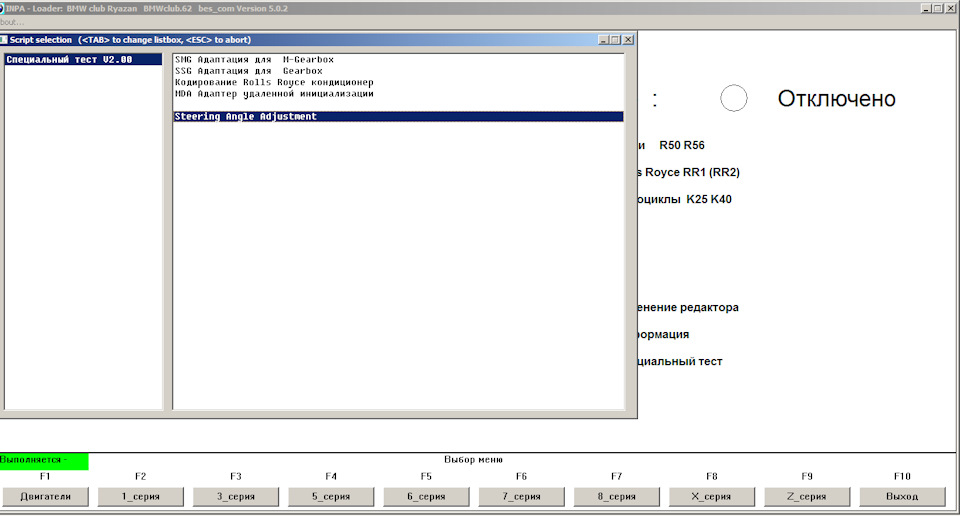Select 'Steering Angle Adjustment' script row
960x516 pixels.
[399, 116]
